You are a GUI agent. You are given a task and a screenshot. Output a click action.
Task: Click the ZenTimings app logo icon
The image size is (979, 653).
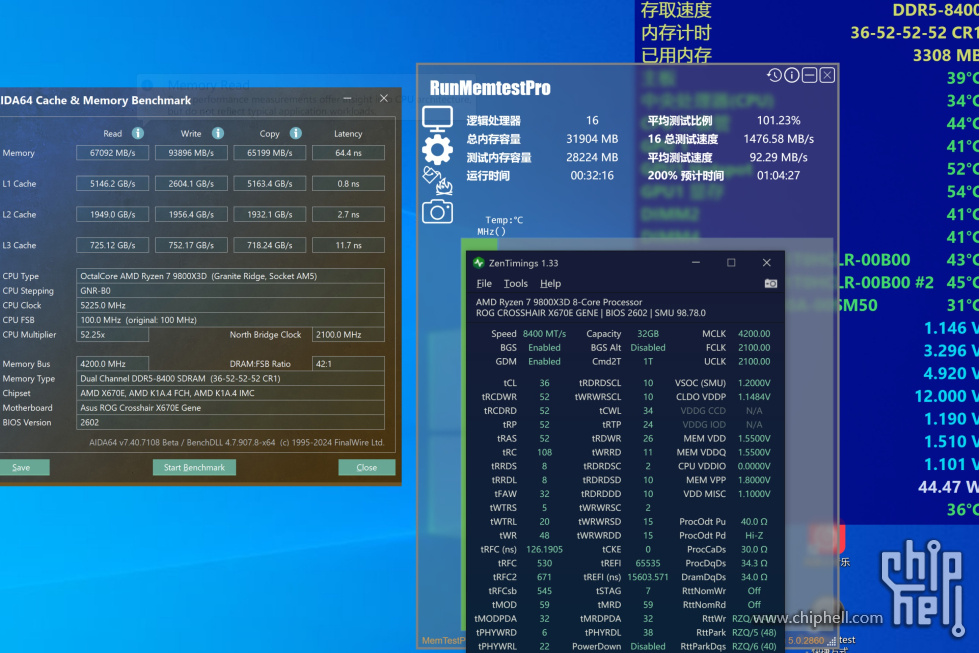pos(479,263)
